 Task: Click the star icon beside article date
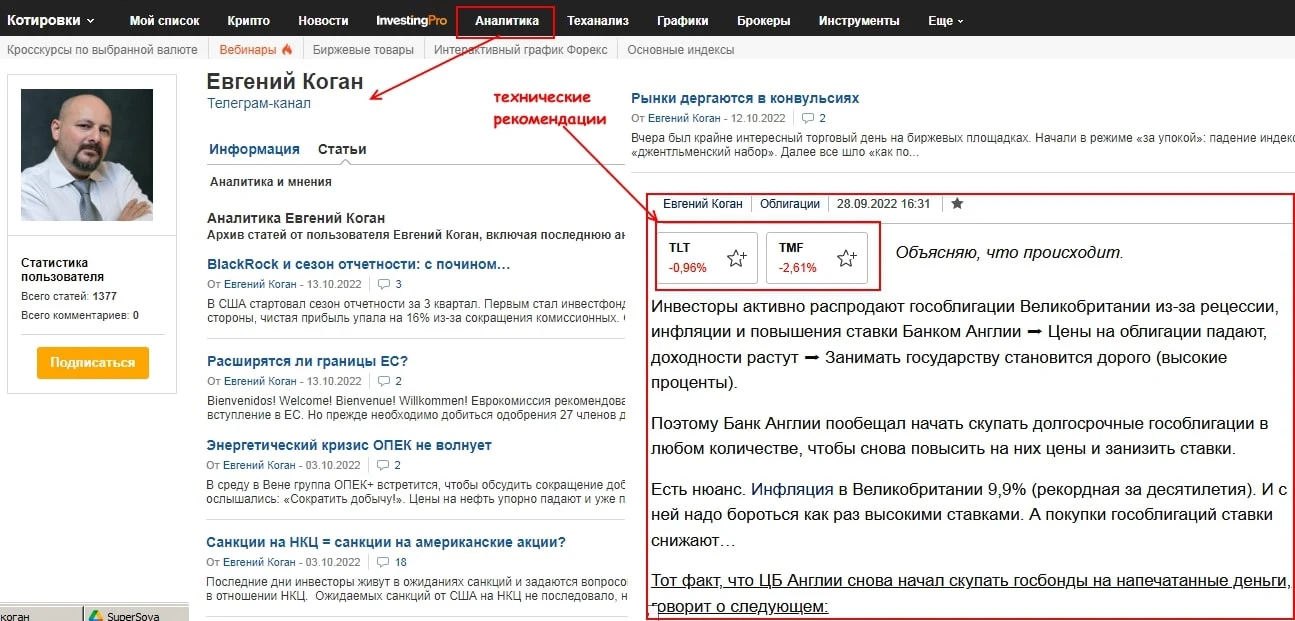click(x=957, y=204)
